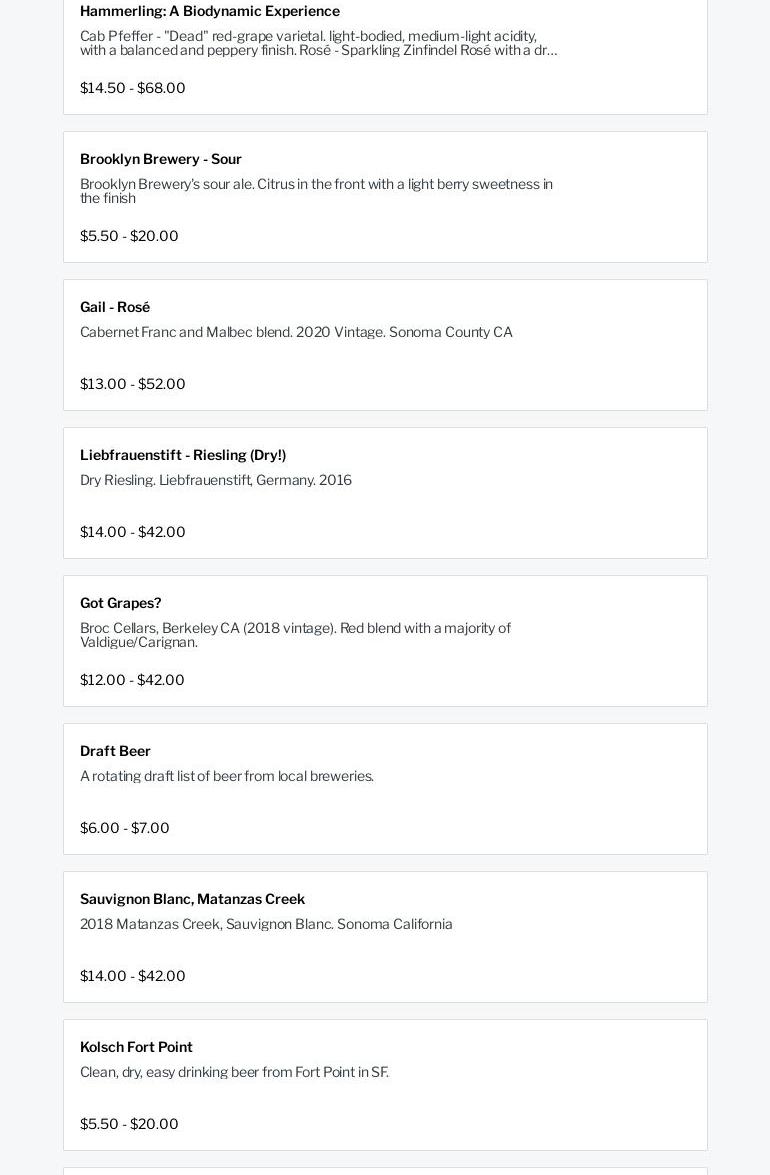This screenshot has width=770, height=1175.
Task: Click the Cab Pfeffer description text
Action: click(318, 43)
